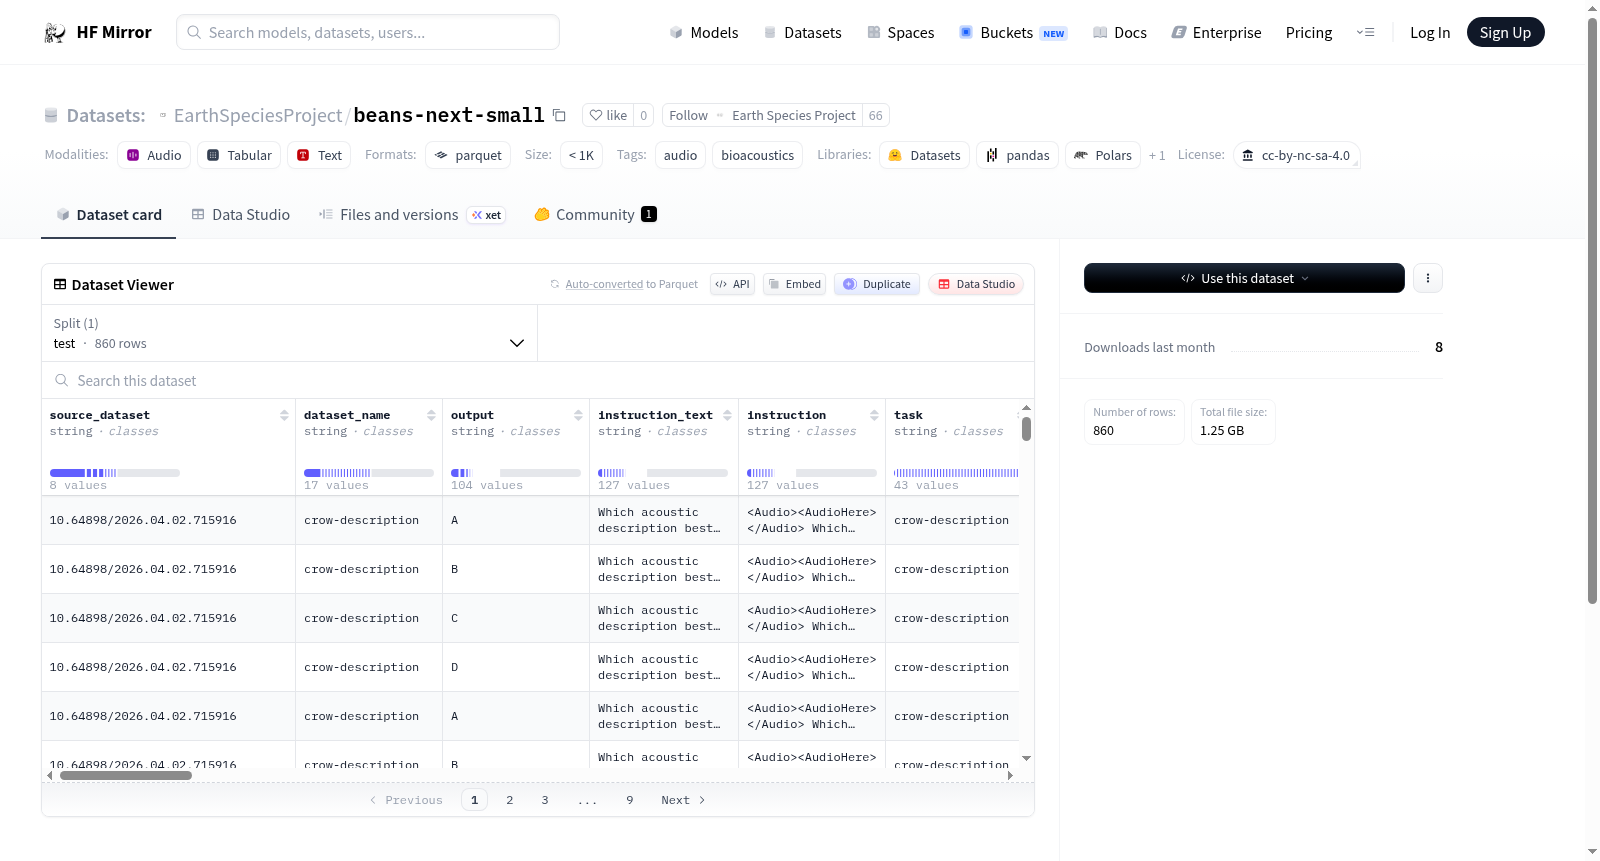
Task: Click the HF Mirror logo icon
Action: pyautogui.click(x=55, y=32)
